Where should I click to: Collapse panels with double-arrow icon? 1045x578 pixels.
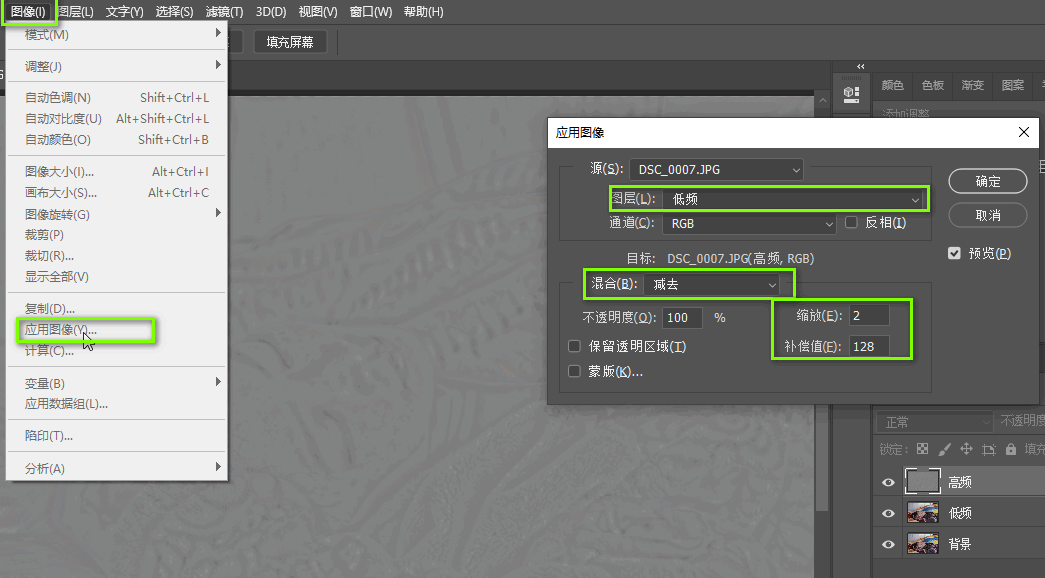860,66
